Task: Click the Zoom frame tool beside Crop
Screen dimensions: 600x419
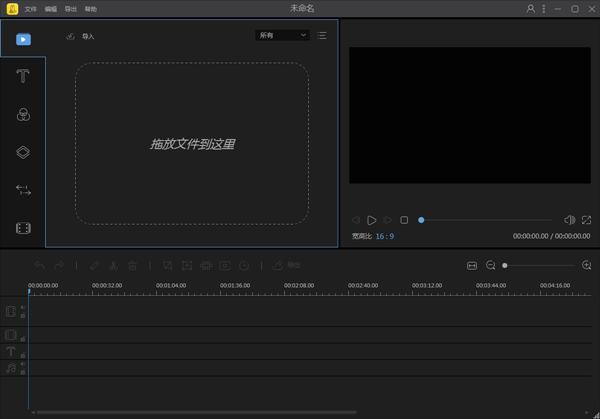Action: click(x=187, y=265)
